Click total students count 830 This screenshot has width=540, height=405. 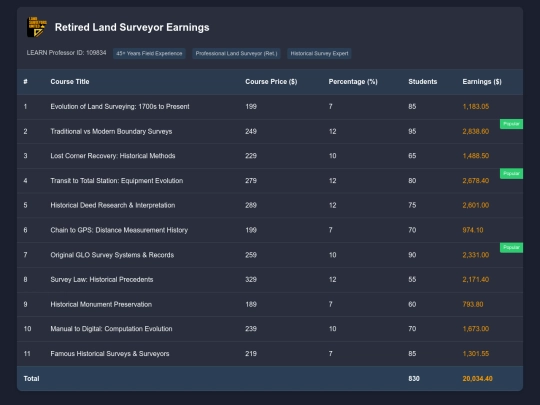[414, 378]
